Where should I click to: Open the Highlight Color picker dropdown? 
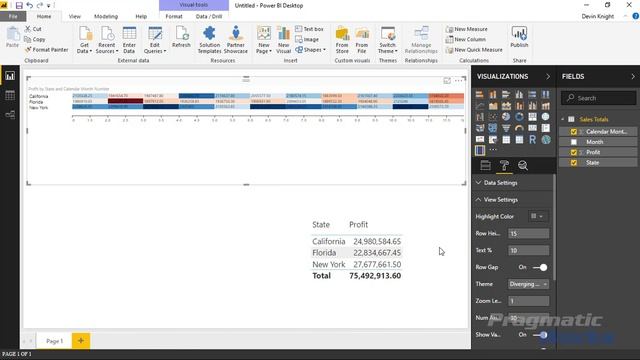pyautogui.click(x=538, y=216)
